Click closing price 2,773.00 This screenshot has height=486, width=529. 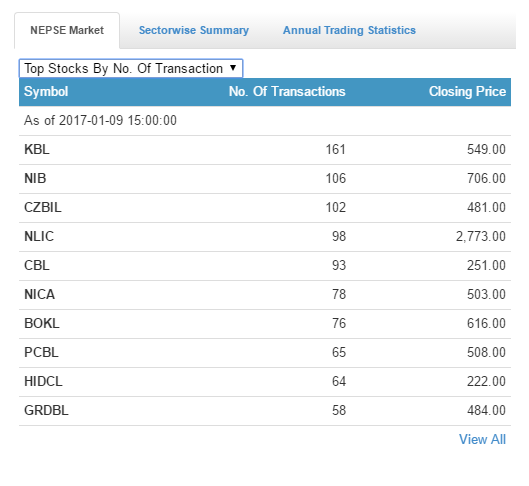point(481,237)
